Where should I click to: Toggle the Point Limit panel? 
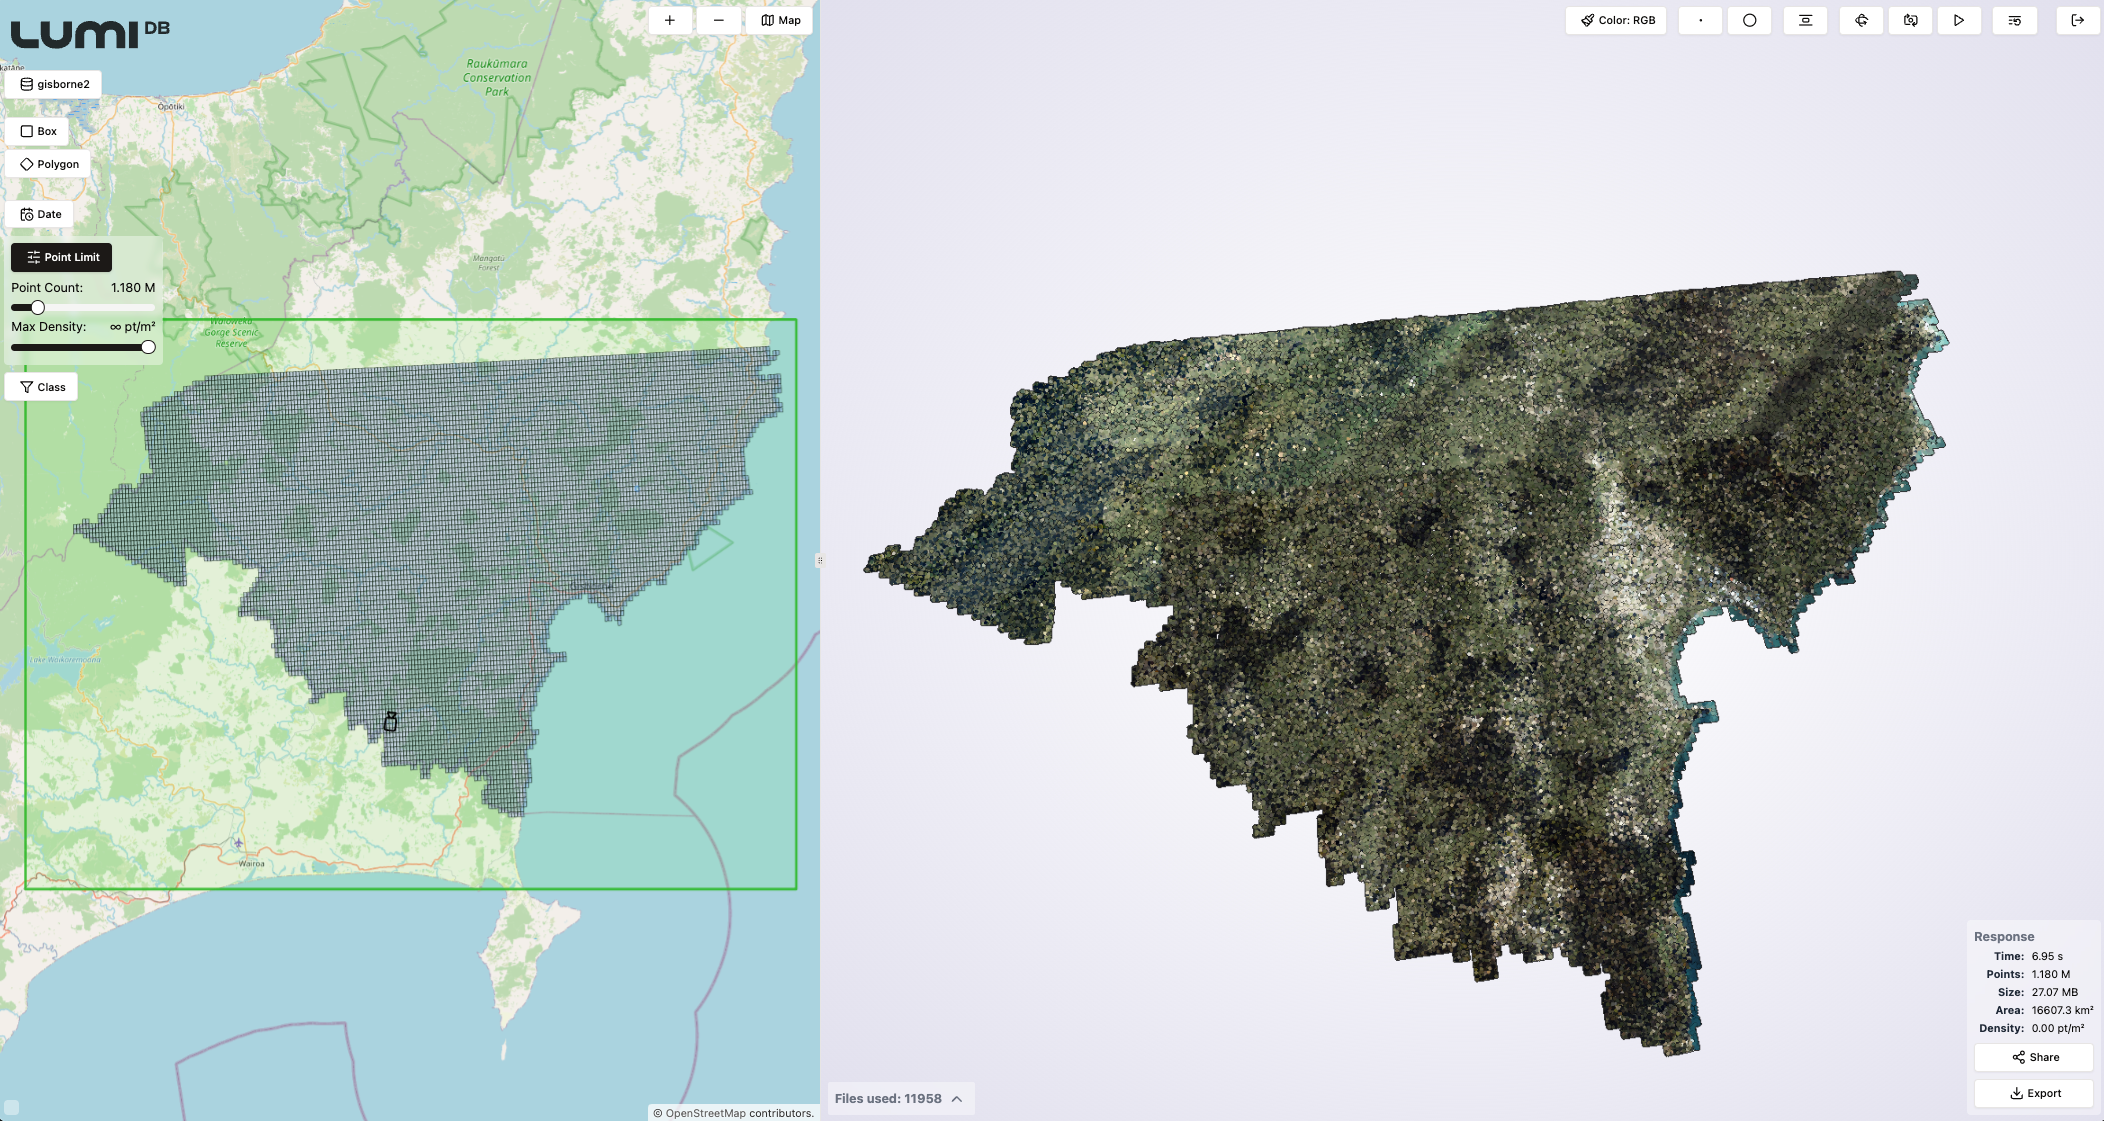[62, 257]
